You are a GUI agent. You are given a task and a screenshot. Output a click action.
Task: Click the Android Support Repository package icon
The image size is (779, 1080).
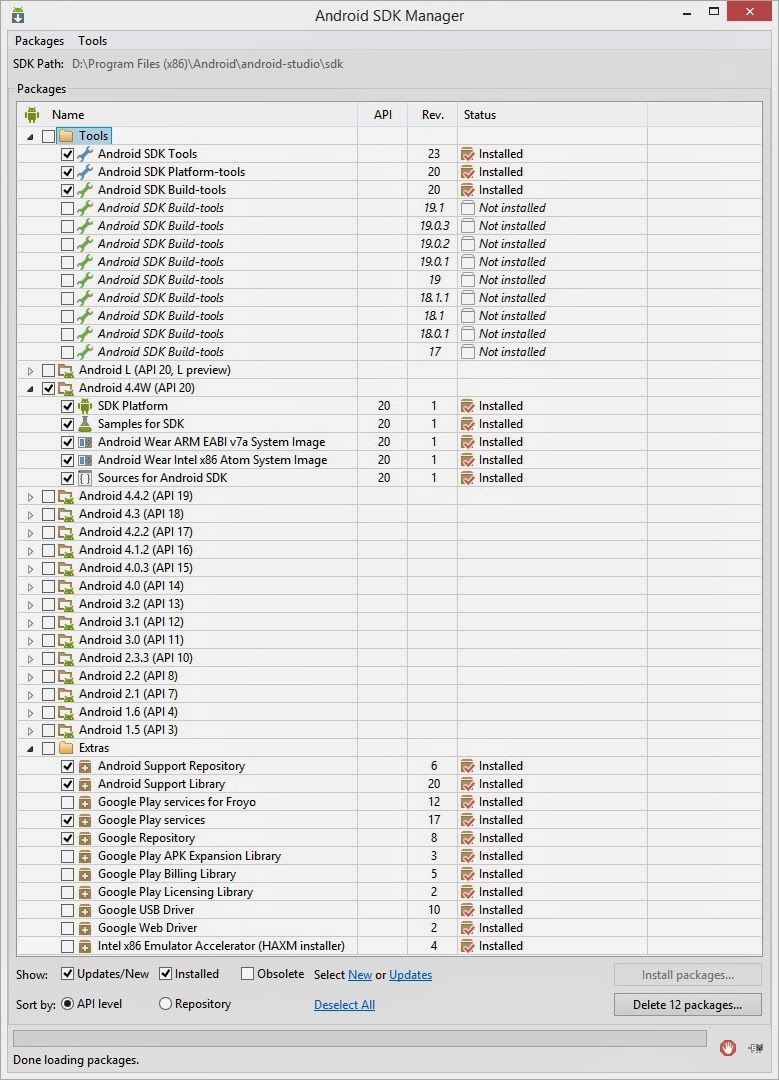tap(85, 766)
